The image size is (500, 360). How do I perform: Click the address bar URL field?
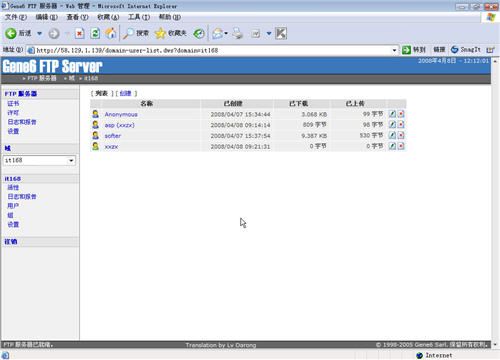(x=210, y=50)
